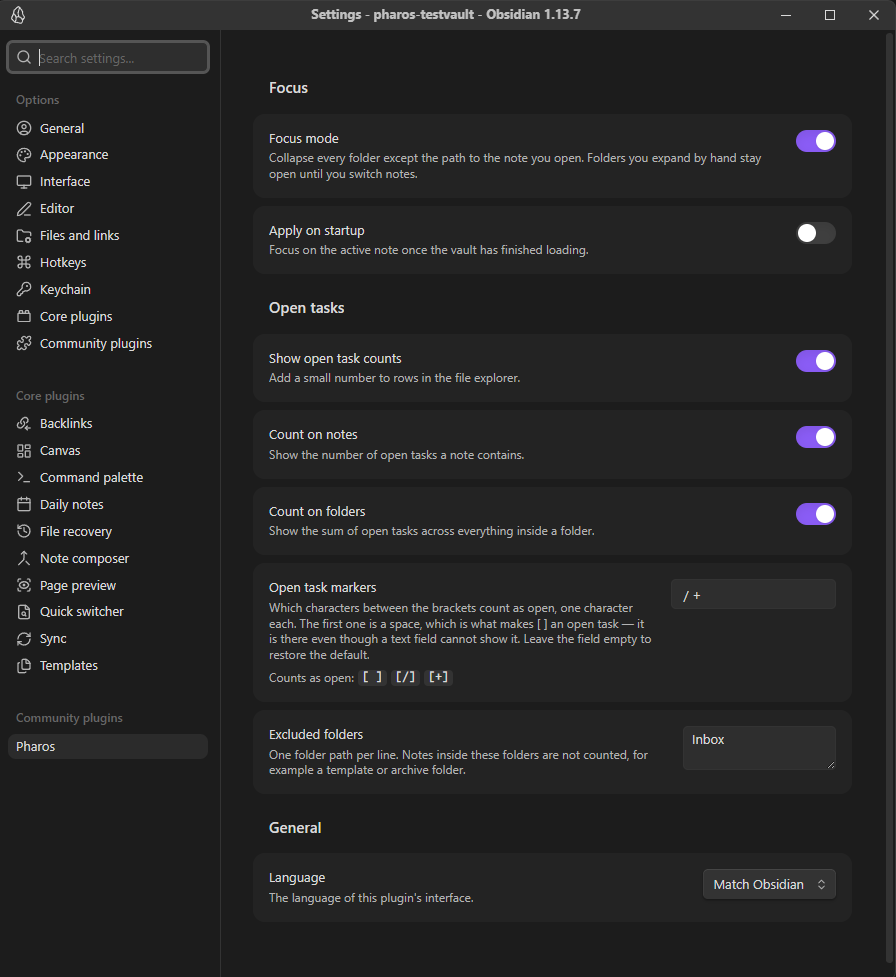Screen dimensions: 896x977
Task: Click the "[ ]" open marker chip
Action: [373, 677]
